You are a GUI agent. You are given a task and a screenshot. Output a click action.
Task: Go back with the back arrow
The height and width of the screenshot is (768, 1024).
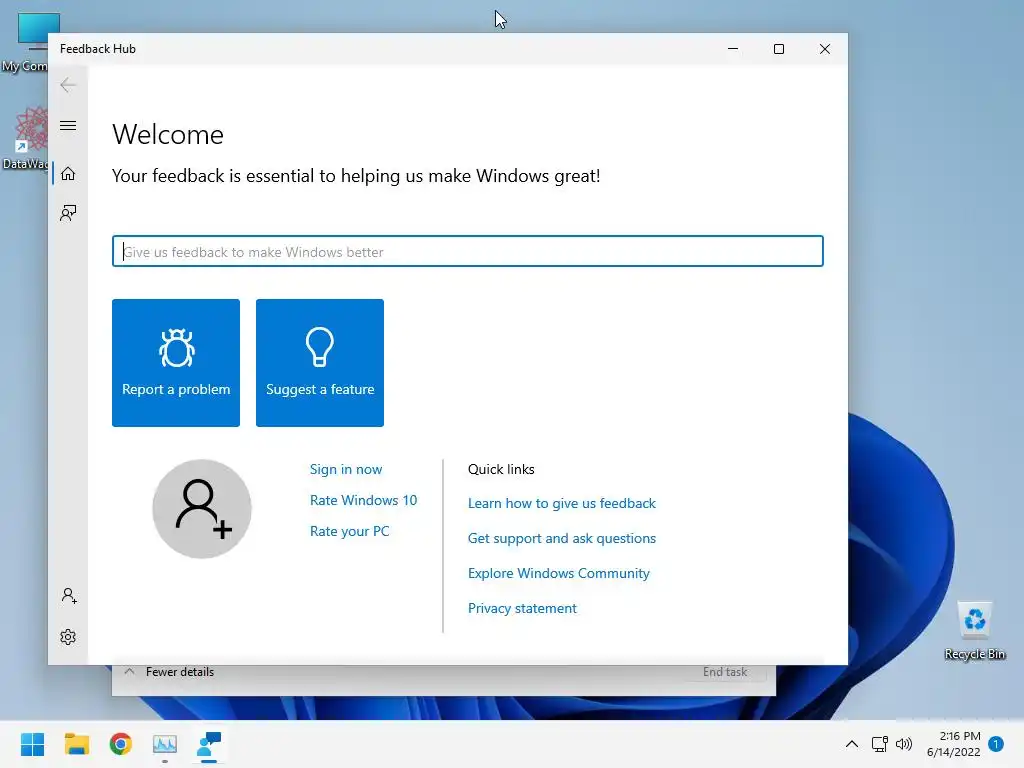click(x=68, y=85)
